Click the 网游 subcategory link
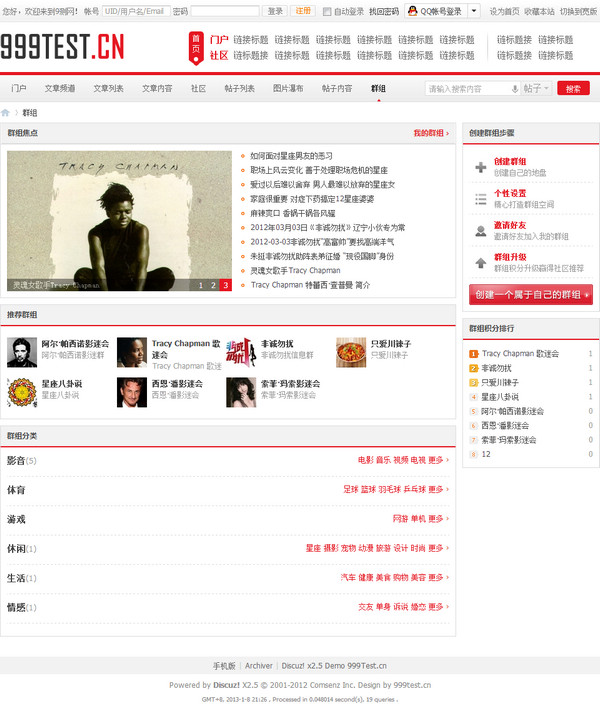Viewport: 600px width, 718px height. pos(400,518)
